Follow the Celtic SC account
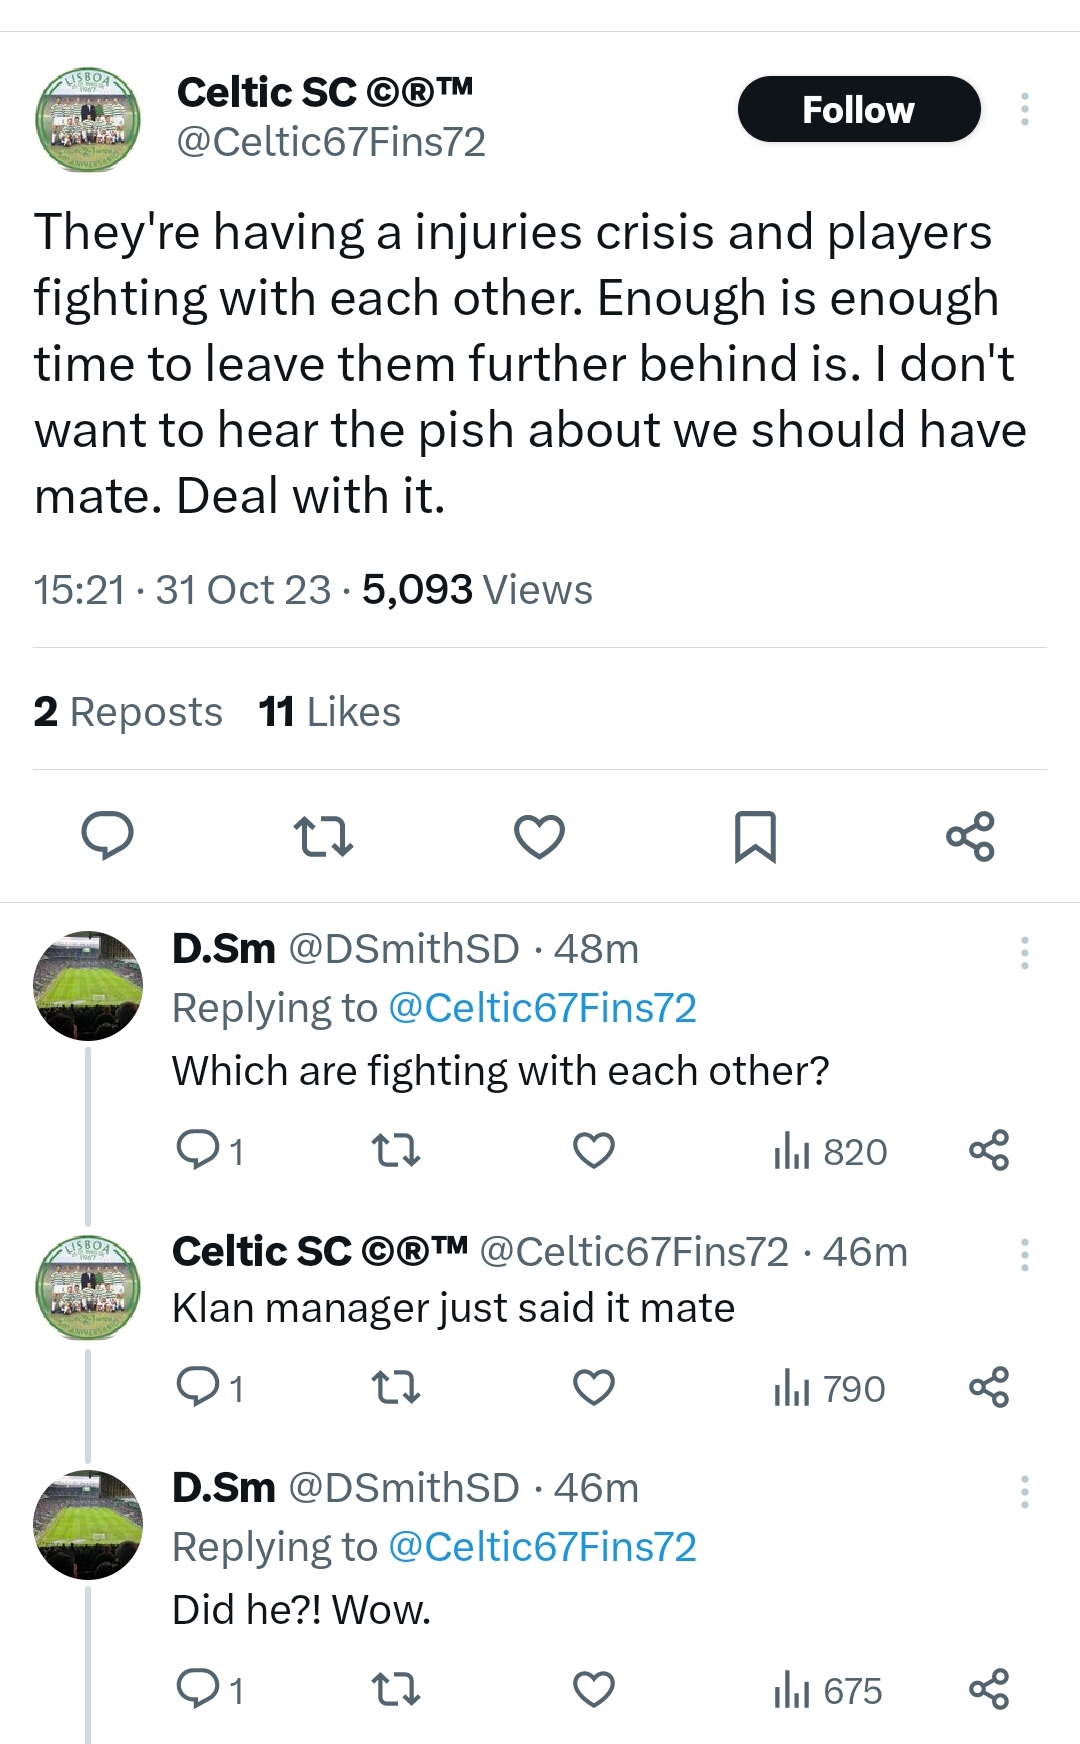The height and width of the screenshot is (1744, 1080). point(858,109)
